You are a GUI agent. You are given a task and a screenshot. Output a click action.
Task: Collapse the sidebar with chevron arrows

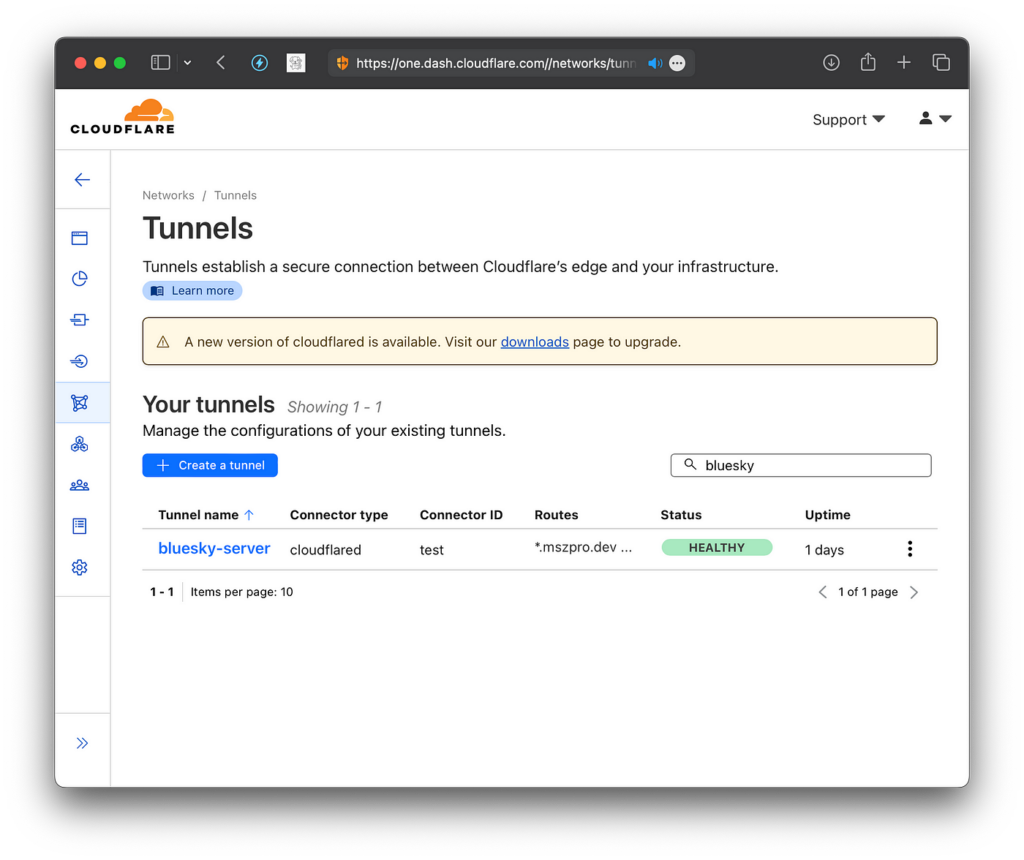point(82,742)
